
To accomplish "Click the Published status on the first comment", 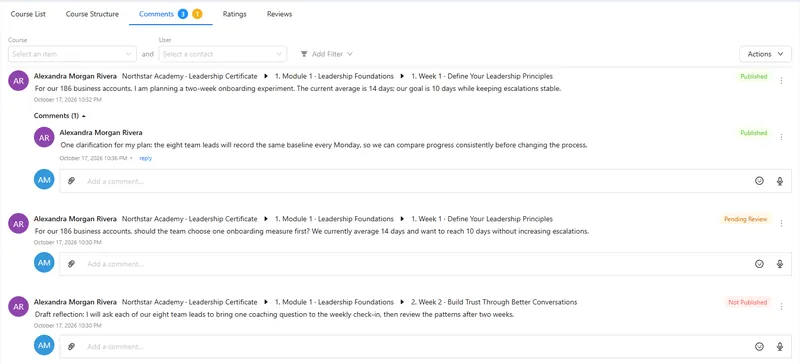I will point(754,77).
